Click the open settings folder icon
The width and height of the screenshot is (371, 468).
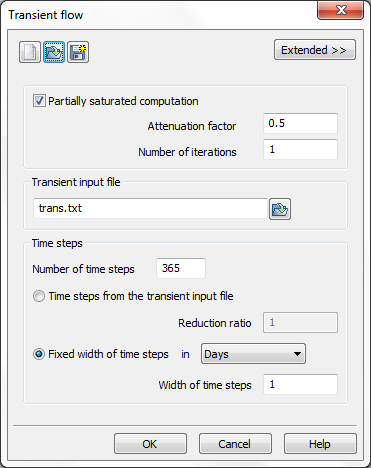(54, 52)
